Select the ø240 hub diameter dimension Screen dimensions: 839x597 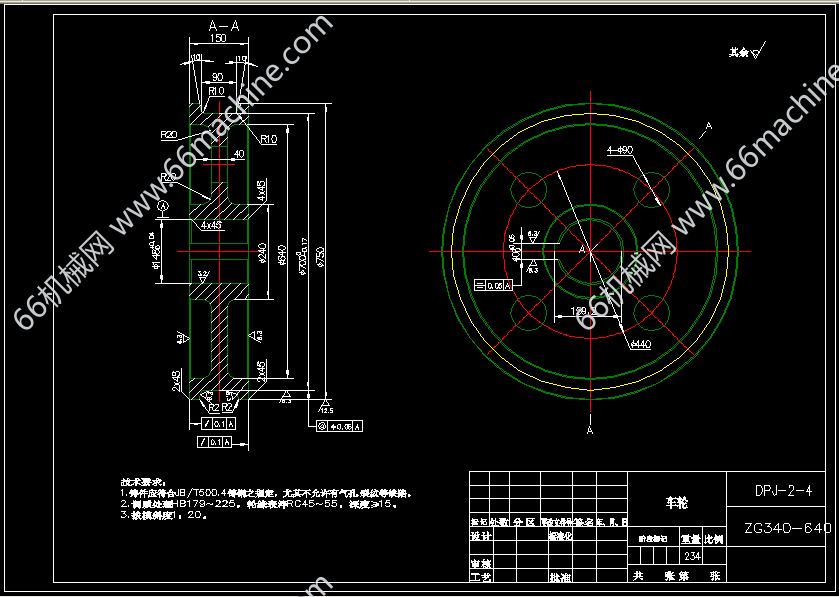262,255
